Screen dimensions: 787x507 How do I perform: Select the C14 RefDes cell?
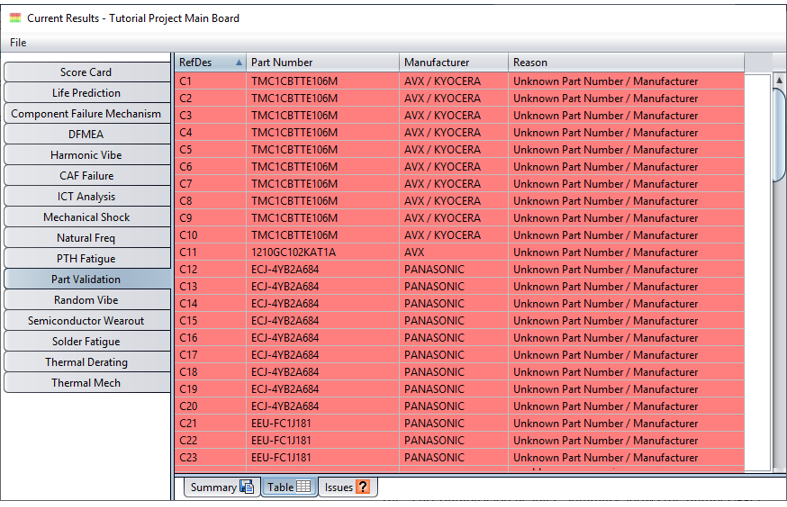click(211, 304)
